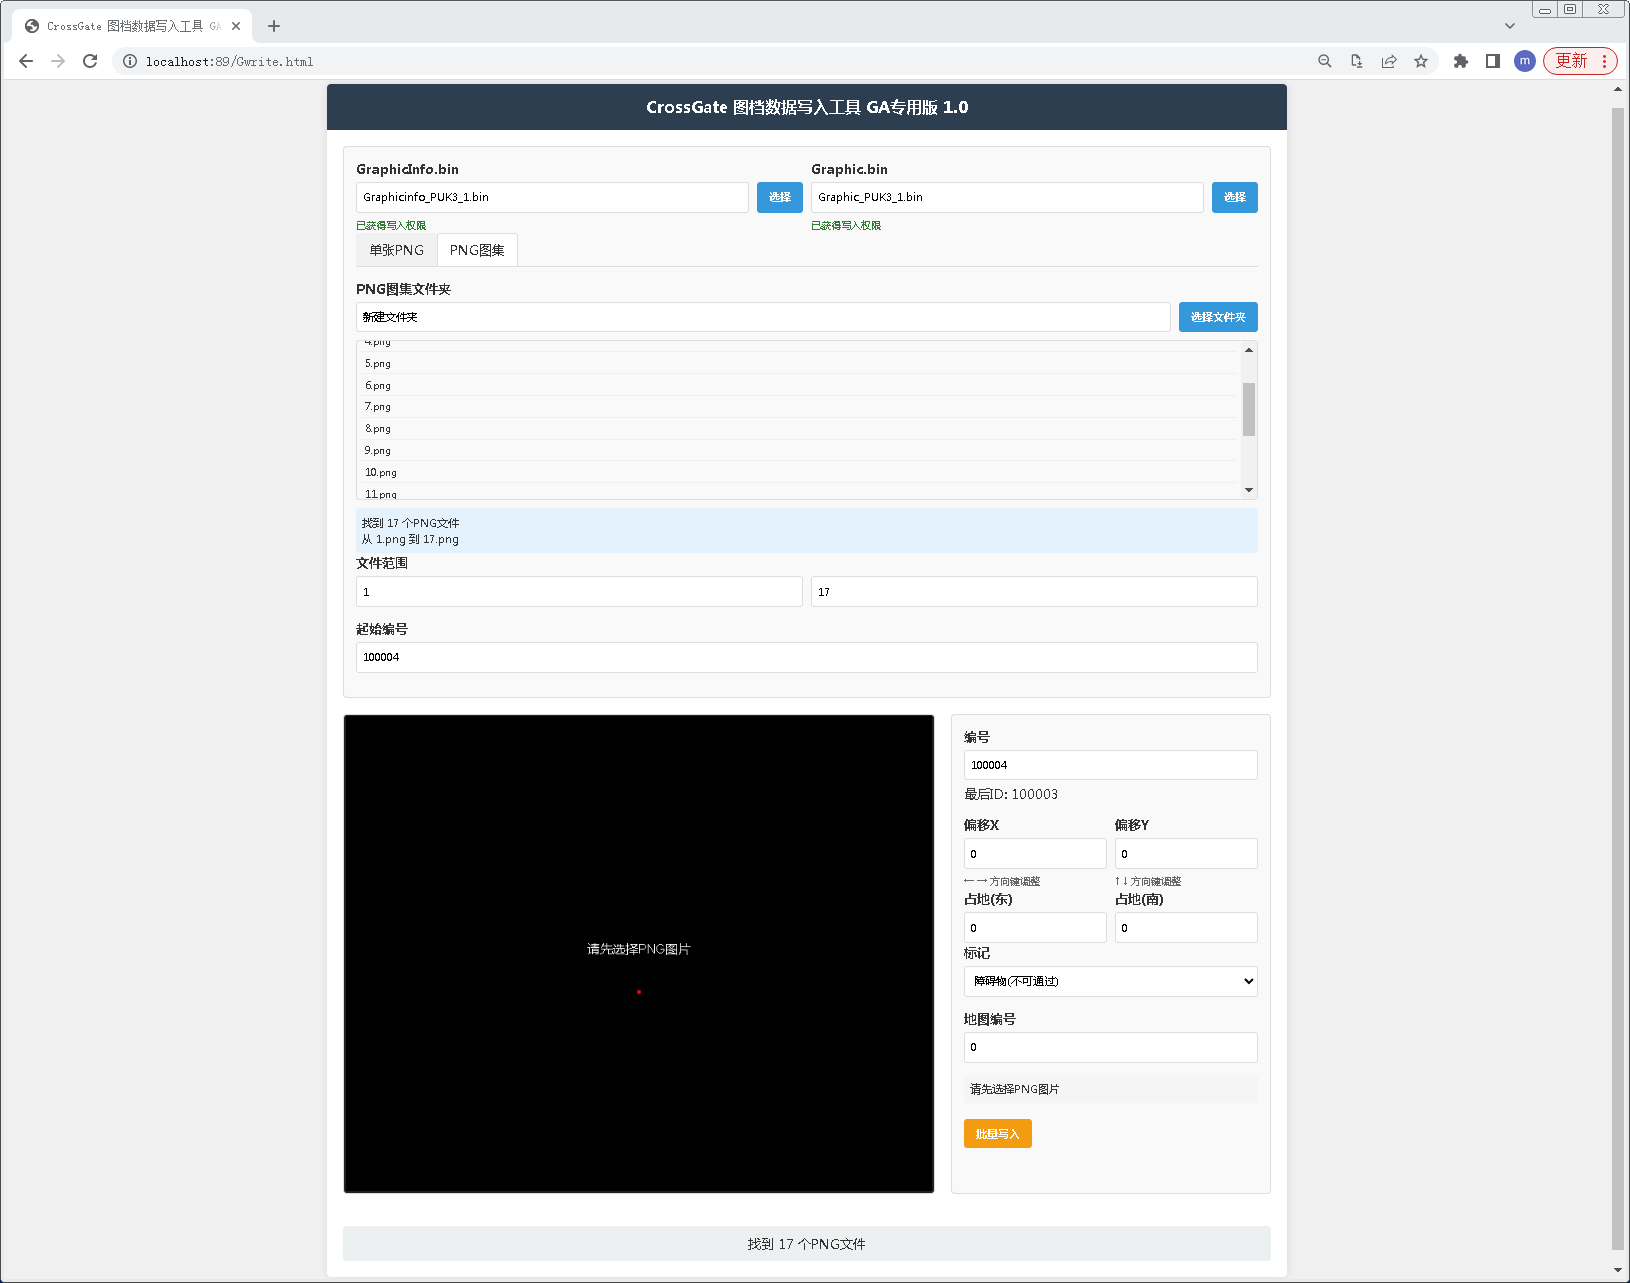Click the 文件范围 end field with 17
1630x1283 pixels.
tap(1034, 592)
